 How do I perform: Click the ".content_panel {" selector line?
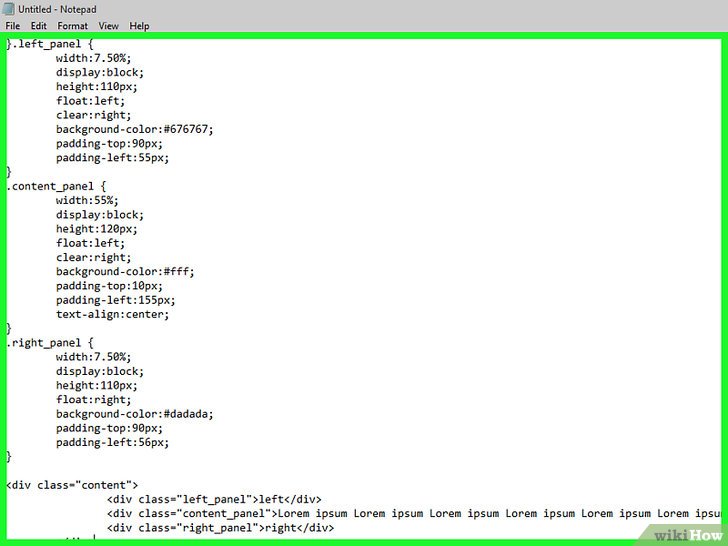coord(56,186)
